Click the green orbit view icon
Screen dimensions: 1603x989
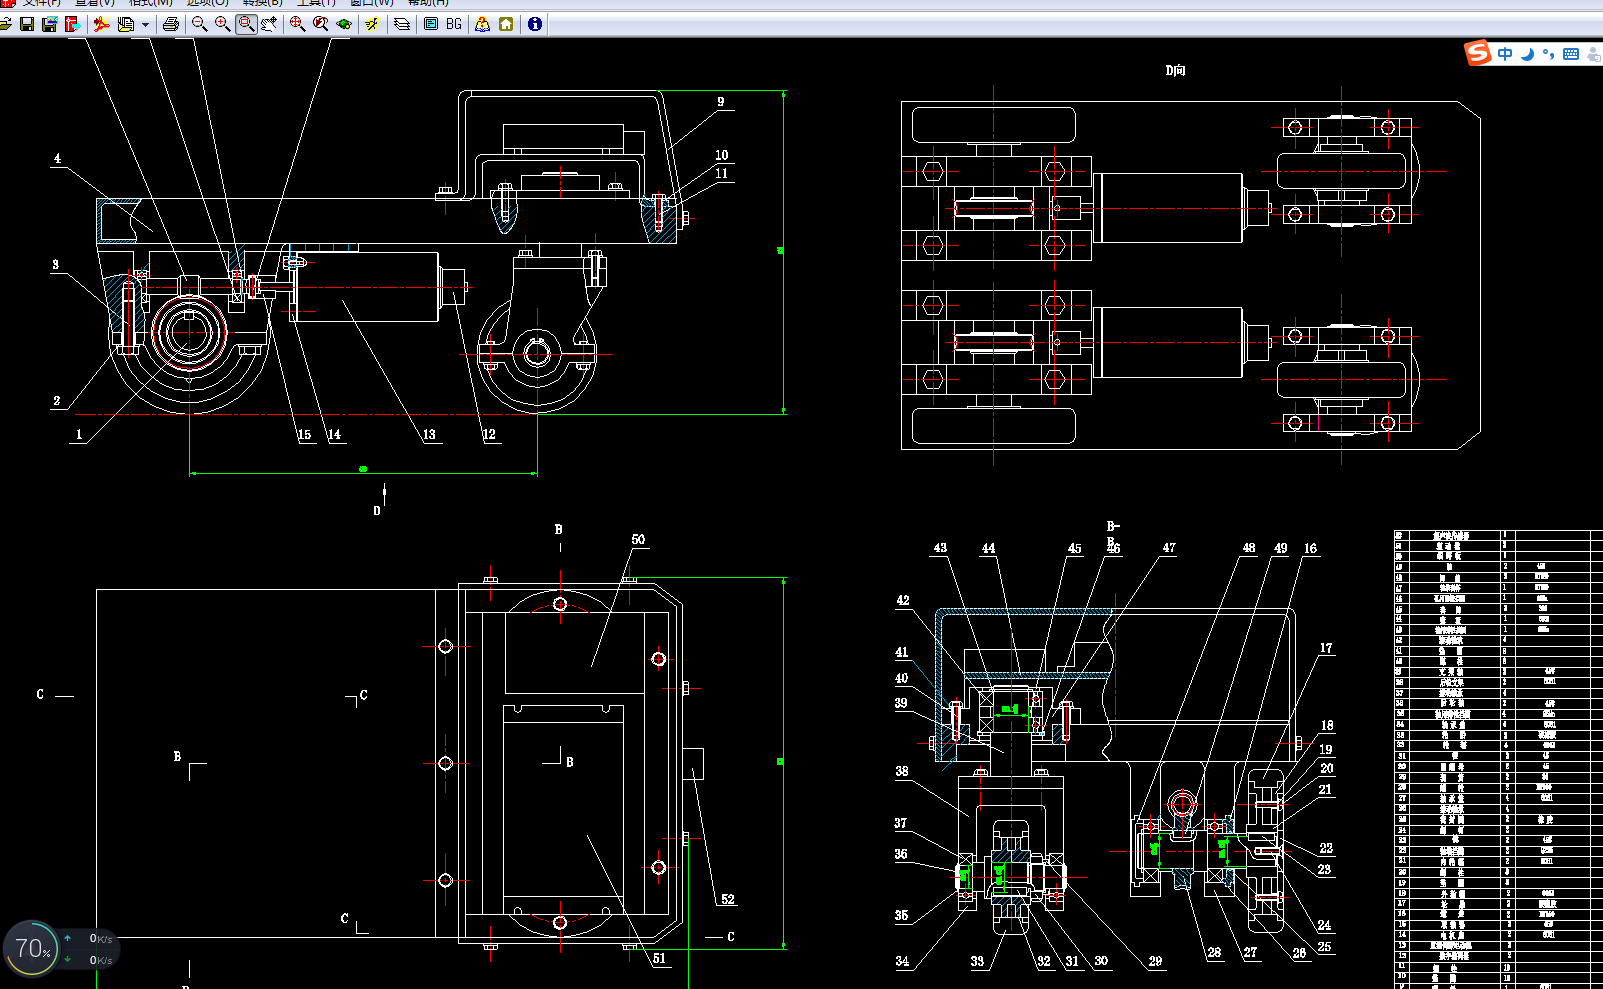point(344,24)
